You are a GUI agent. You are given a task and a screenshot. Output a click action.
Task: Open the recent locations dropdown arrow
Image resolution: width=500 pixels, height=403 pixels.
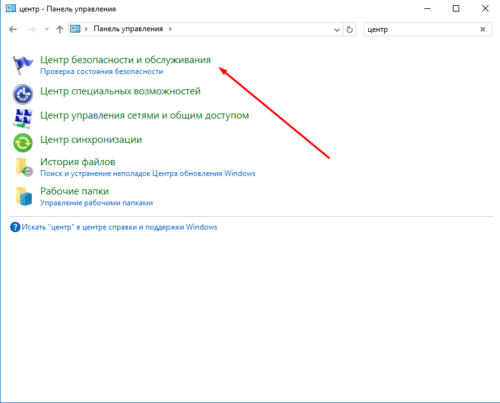(x=47, y=29)
